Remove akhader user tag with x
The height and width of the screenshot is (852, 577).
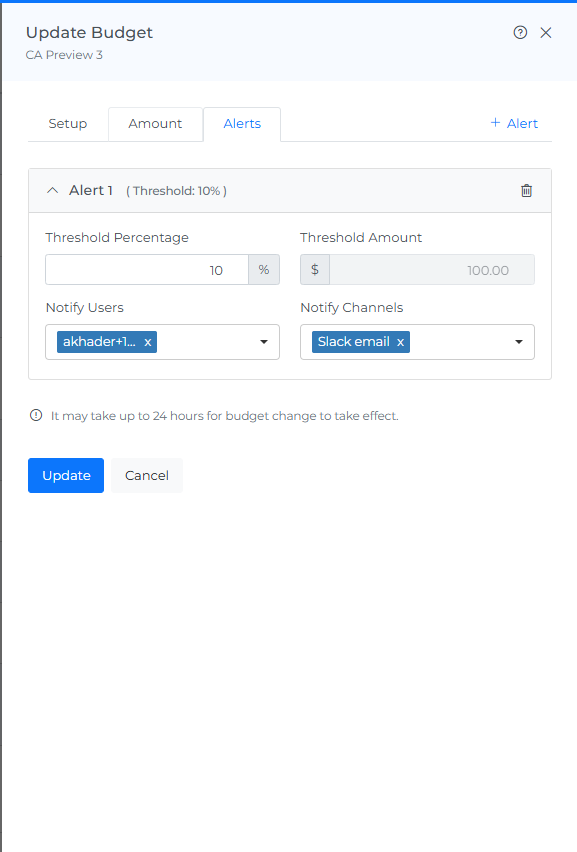coord(147,342)
